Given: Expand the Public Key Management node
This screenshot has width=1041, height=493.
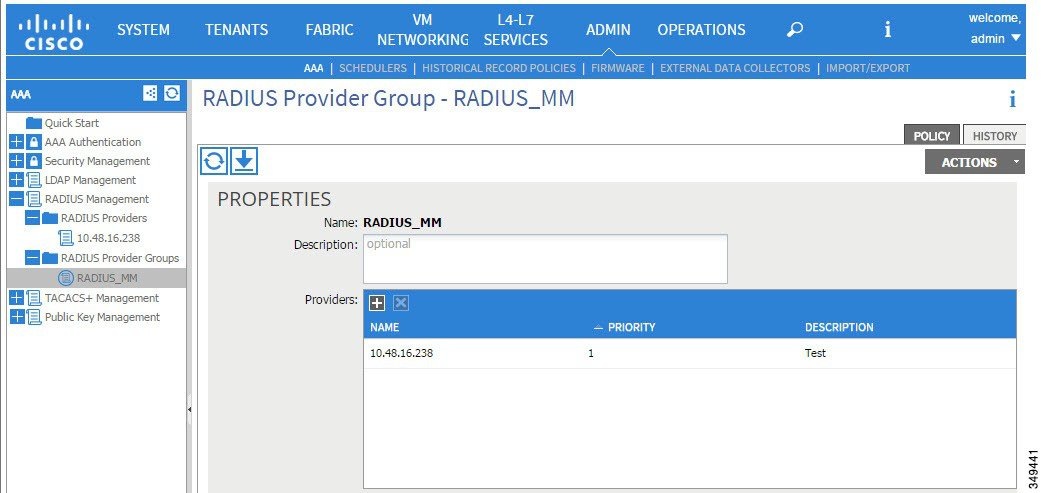Looking at the screenshot, I should coord(17,317).
